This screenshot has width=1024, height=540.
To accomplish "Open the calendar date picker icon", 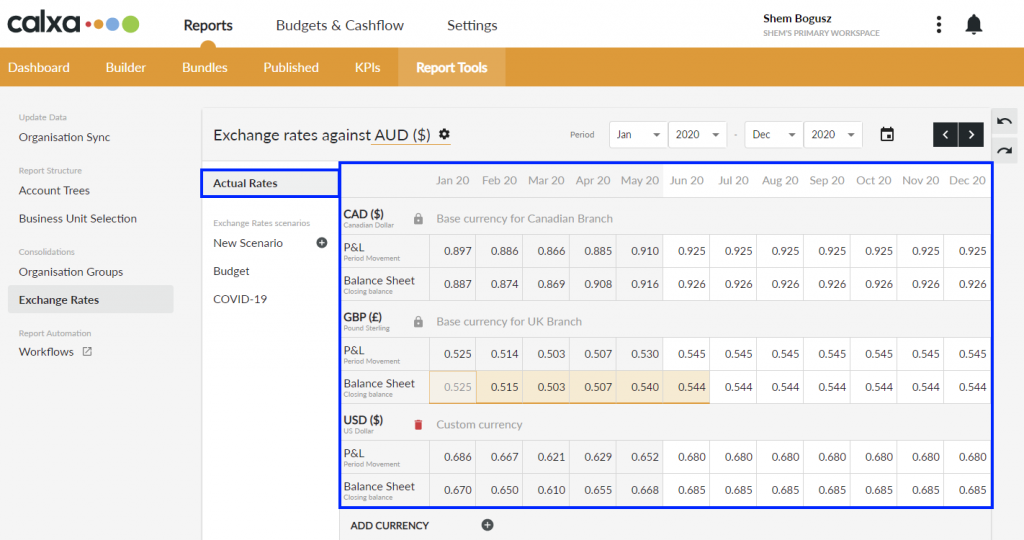I will pyautogui.click(x=886, y=135).
